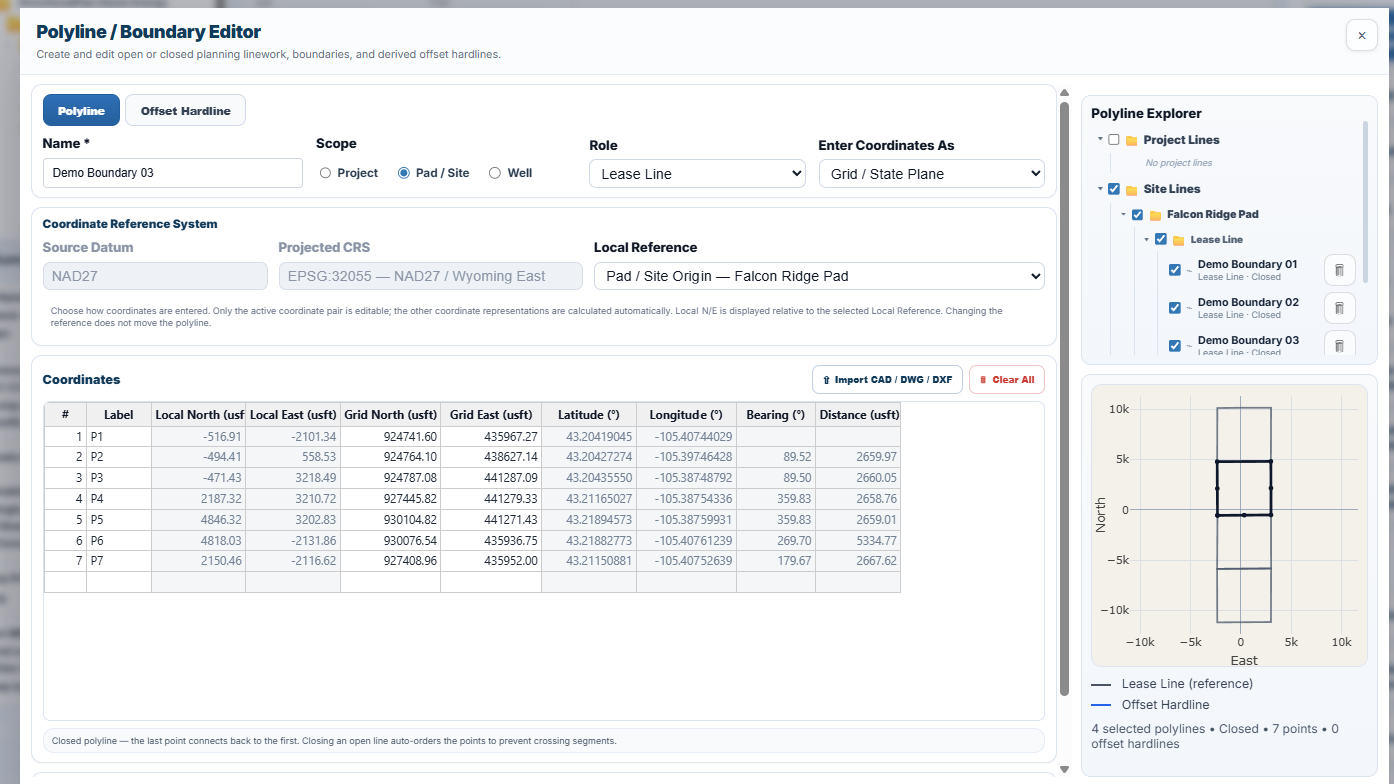
Task: Click the main editor vertical scrollbar
Action: [1065, 398]
